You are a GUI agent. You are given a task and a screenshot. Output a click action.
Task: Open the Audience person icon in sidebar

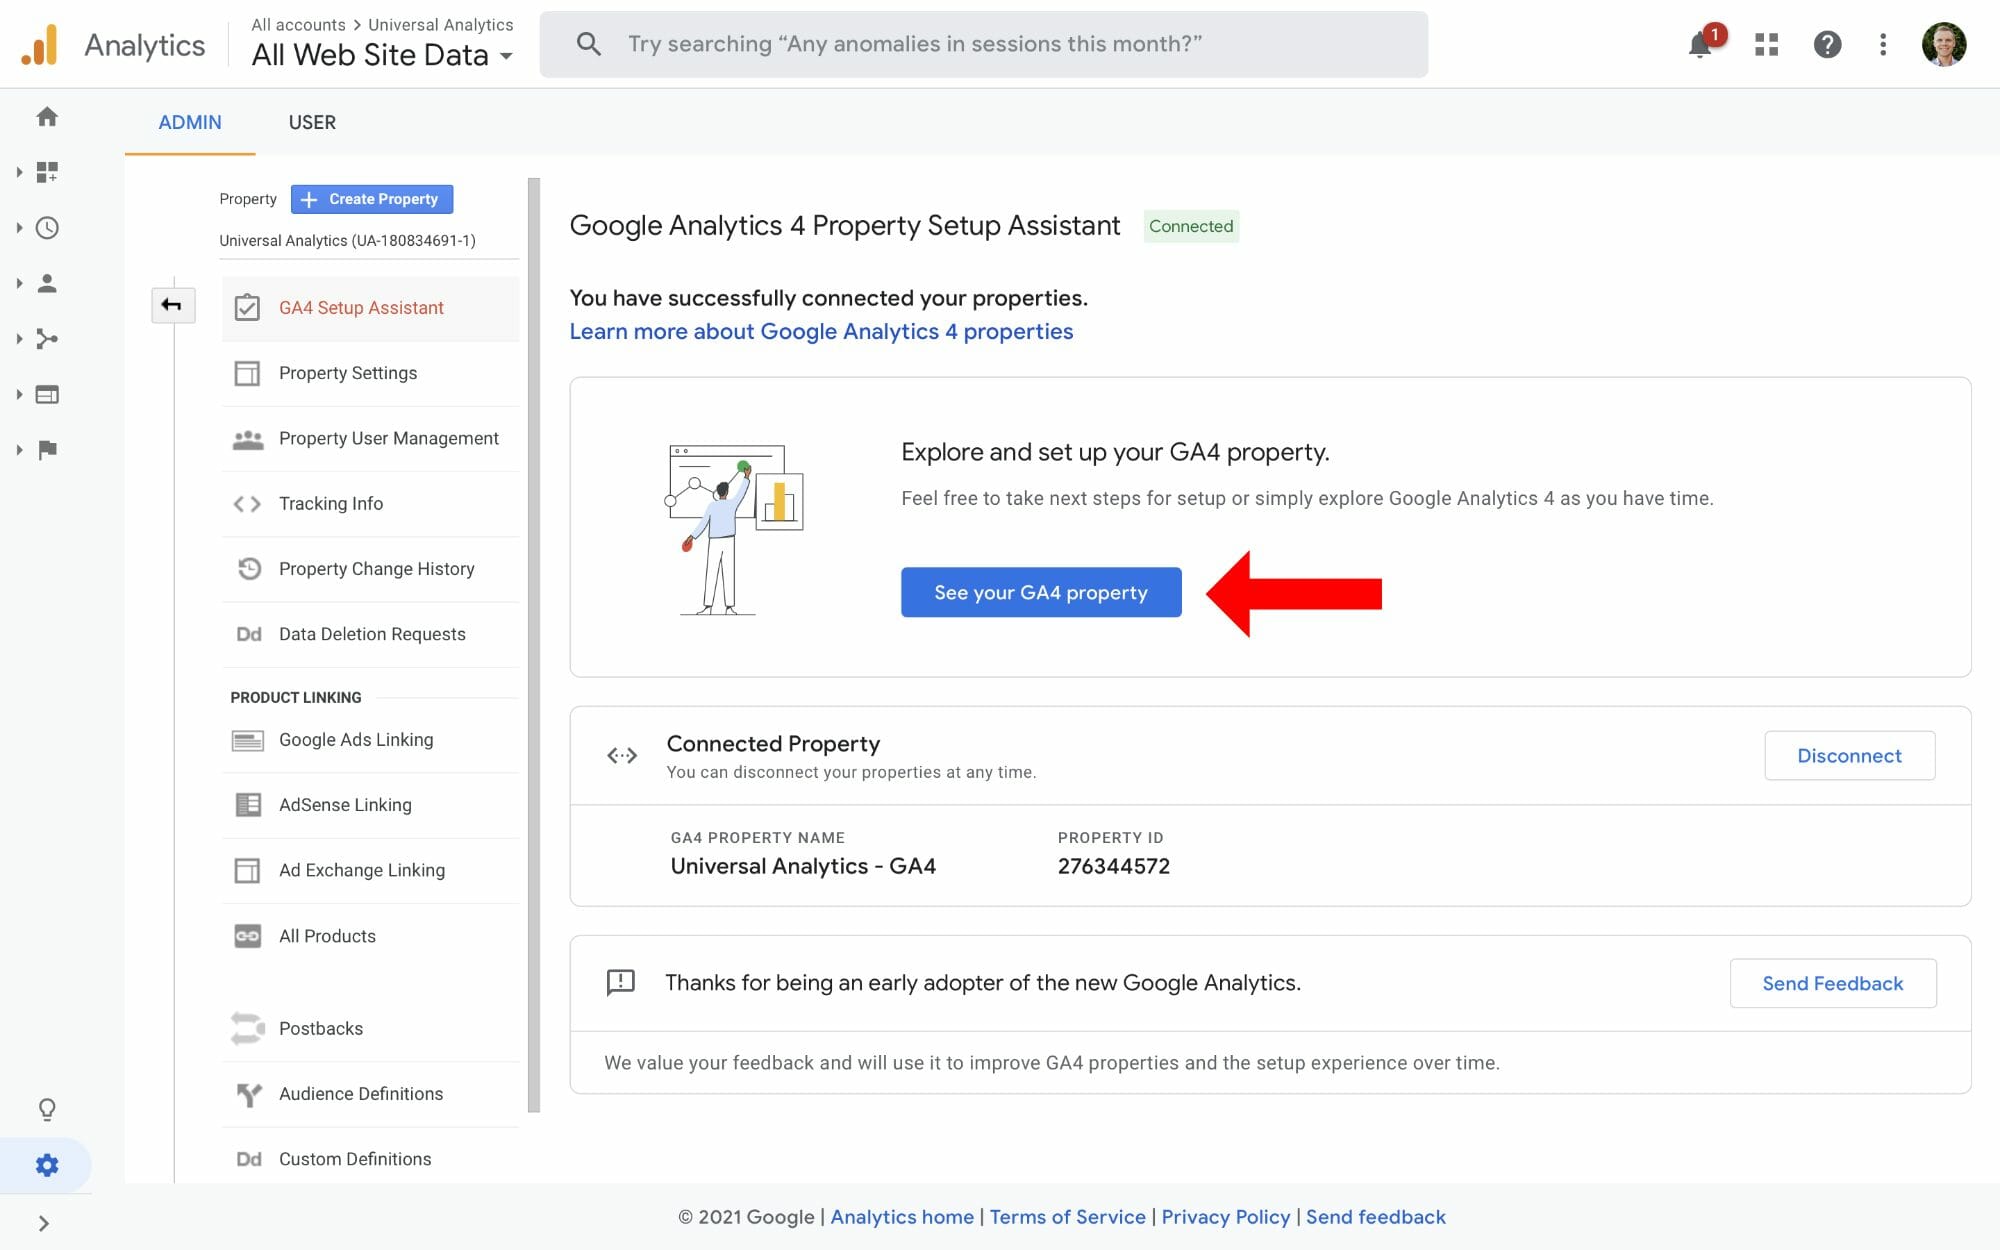pos(47,283)
